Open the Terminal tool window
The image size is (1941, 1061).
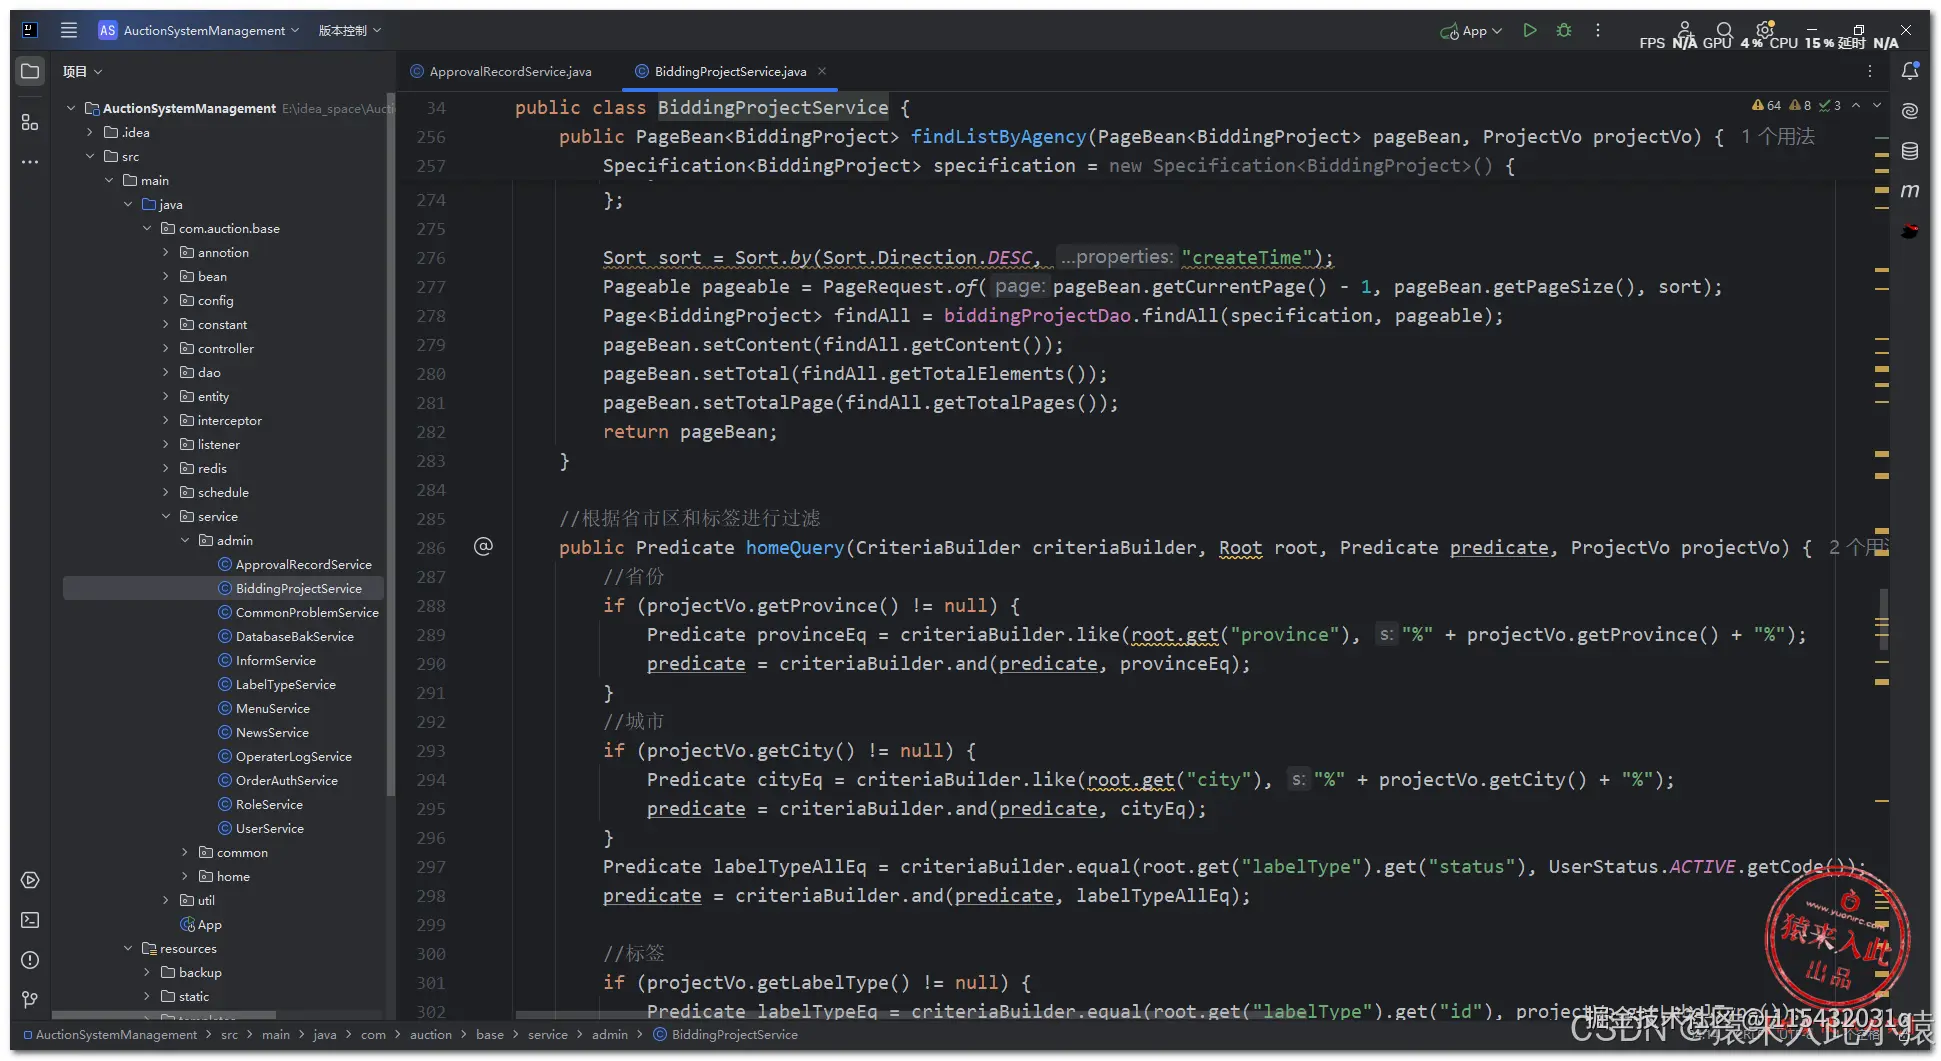coord(30,920)
